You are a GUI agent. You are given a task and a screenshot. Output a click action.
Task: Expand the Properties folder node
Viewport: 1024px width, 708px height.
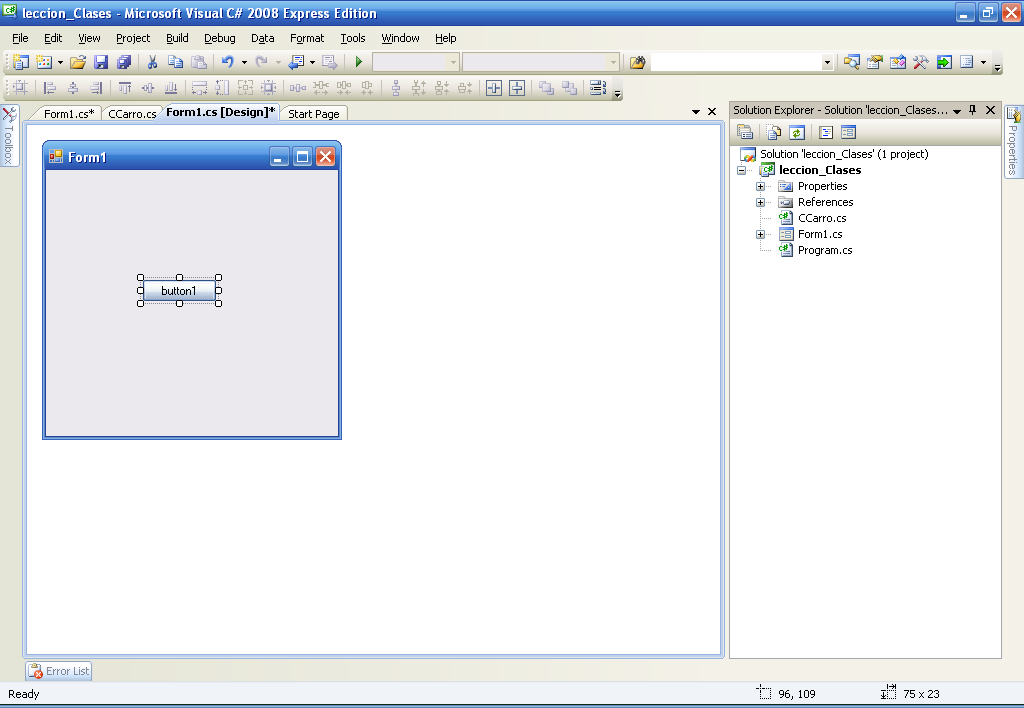pos(760,186)
